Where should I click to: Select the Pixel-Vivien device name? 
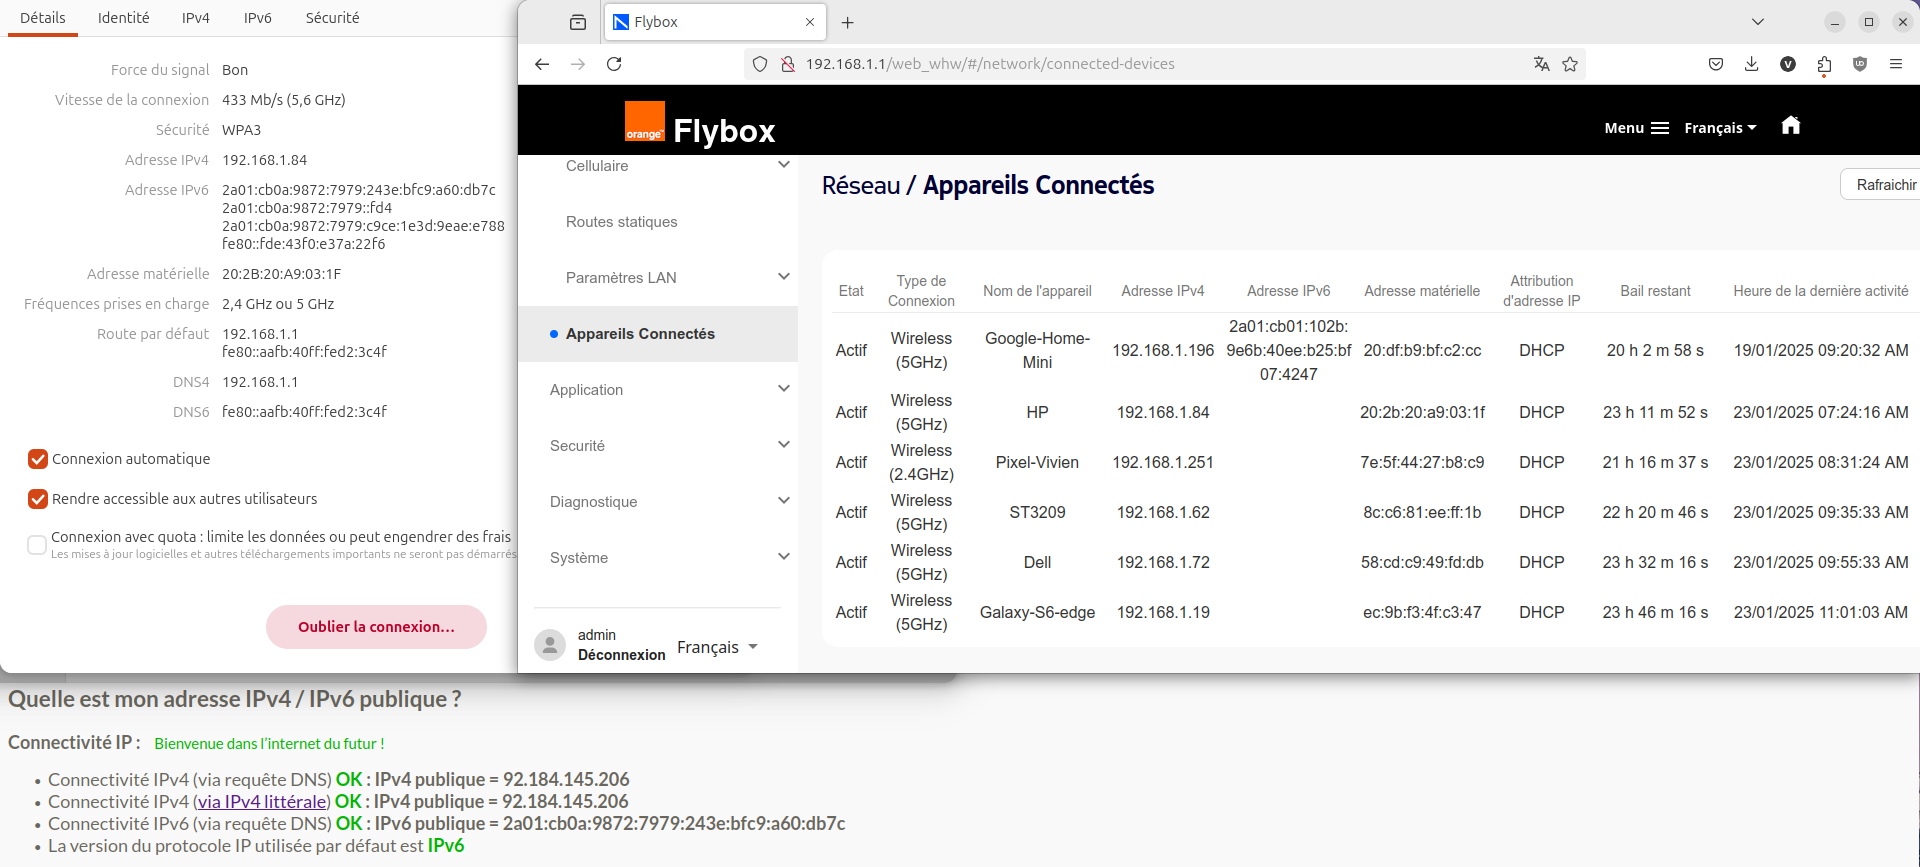point(1037,462)
